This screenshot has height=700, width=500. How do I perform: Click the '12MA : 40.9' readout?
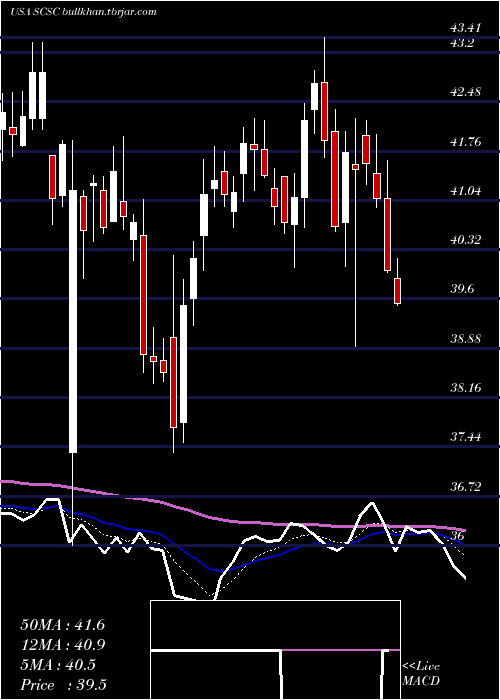tap(62, 645)
